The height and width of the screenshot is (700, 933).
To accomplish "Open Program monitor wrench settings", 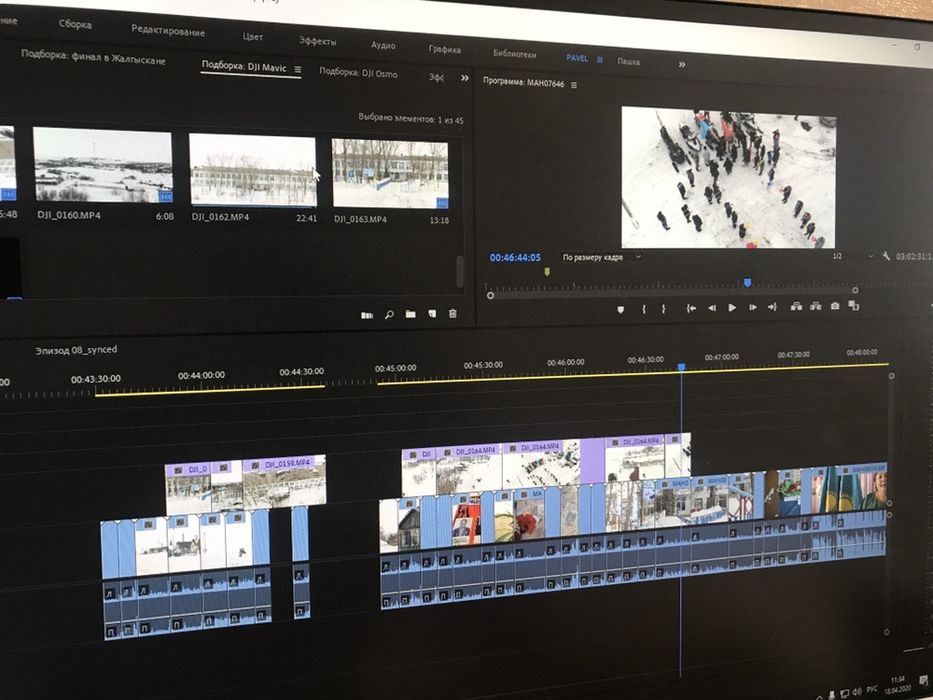I will (886, 256).
